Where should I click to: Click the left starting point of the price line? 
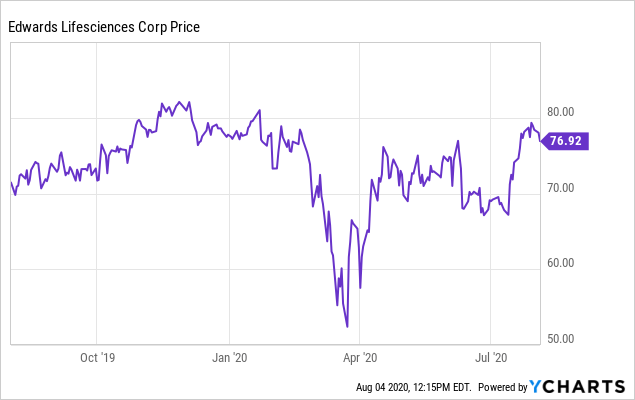pyautogui.click(x=11, y=182)
